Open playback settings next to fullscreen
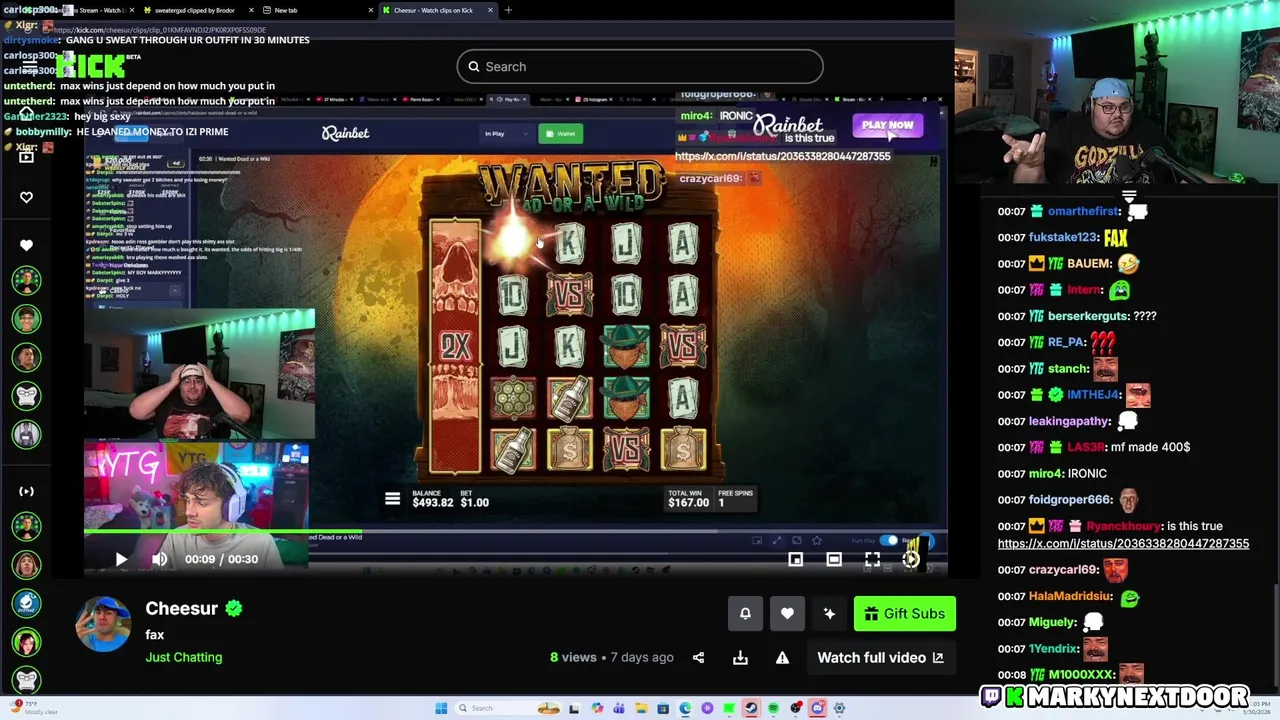1280x720 pixels. (911, 559)
